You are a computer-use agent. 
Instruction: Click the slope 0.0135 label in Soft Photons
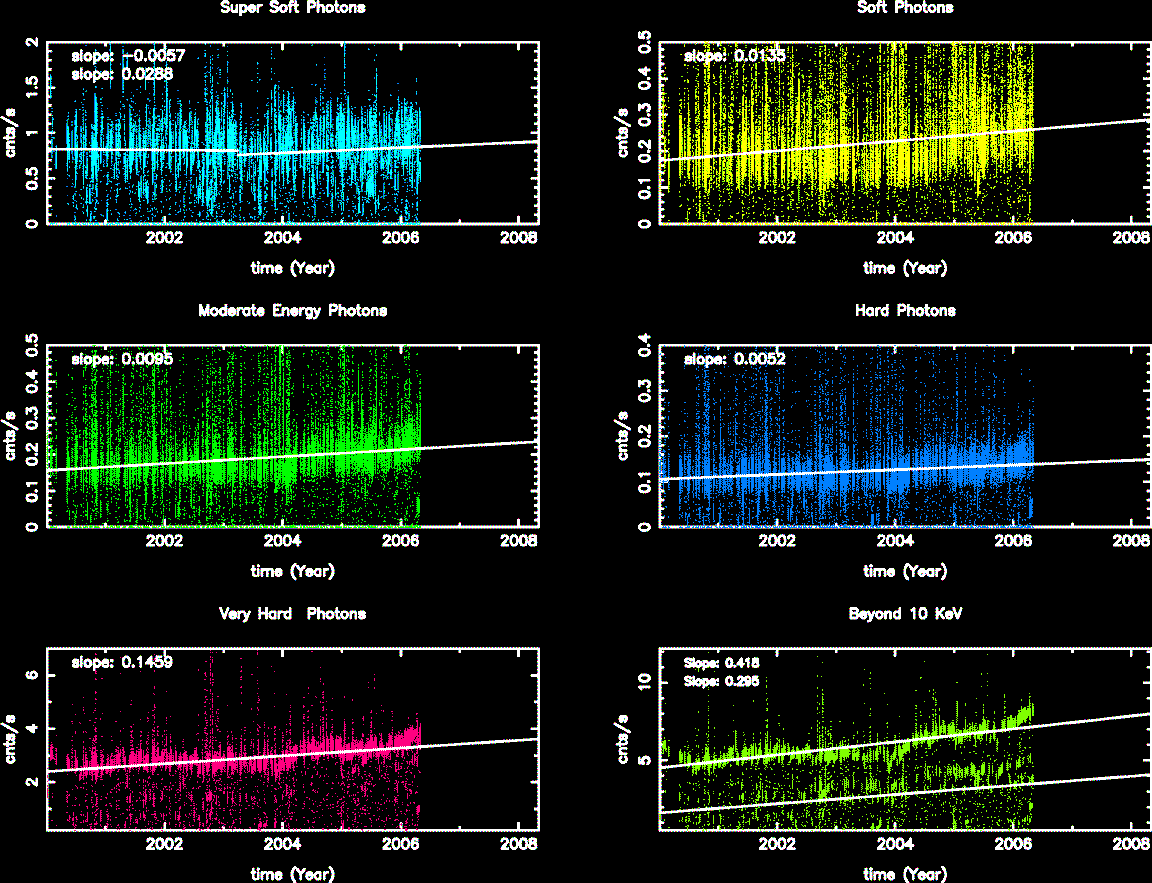click(735, 56)
